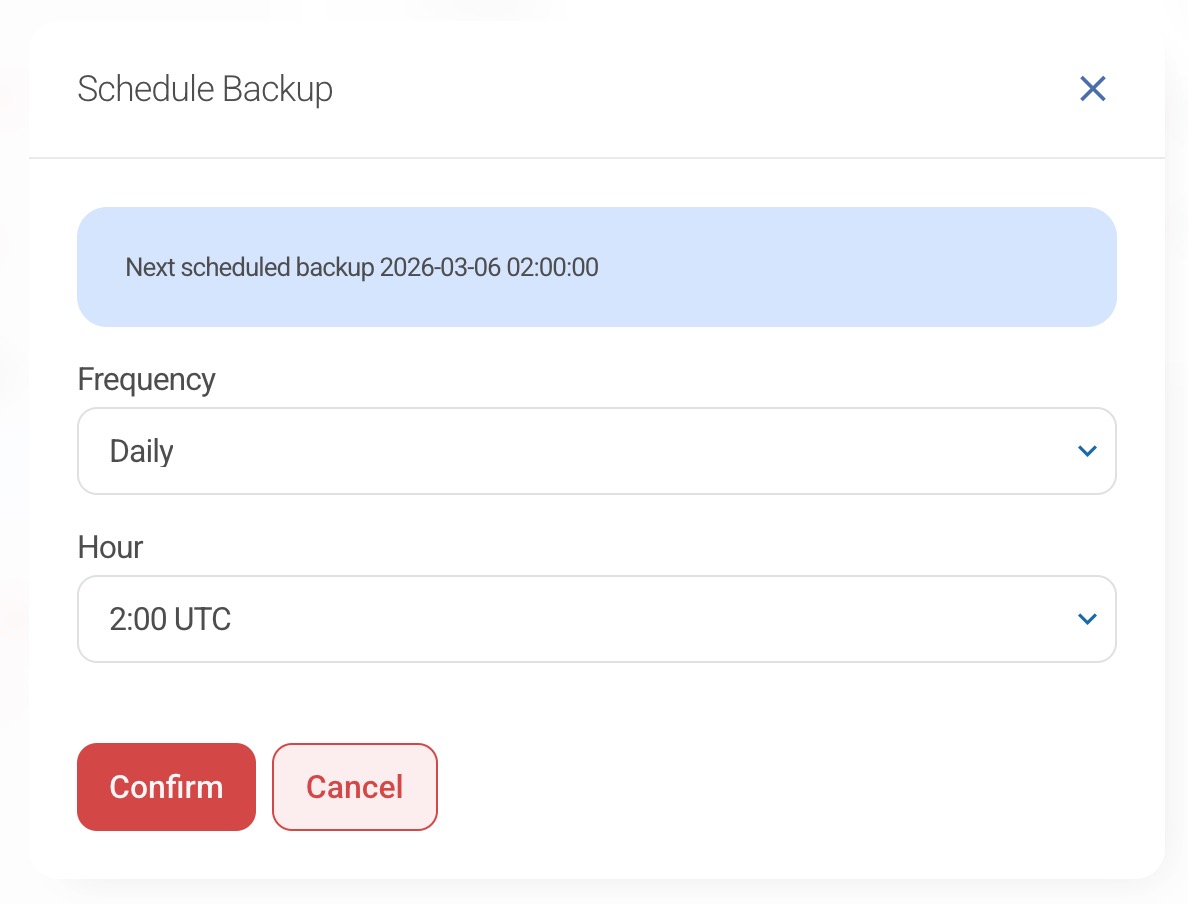The image size is (1188, 904).
Task: Click the "Schedule Backup" dialog title
Action: click(205, 89)
